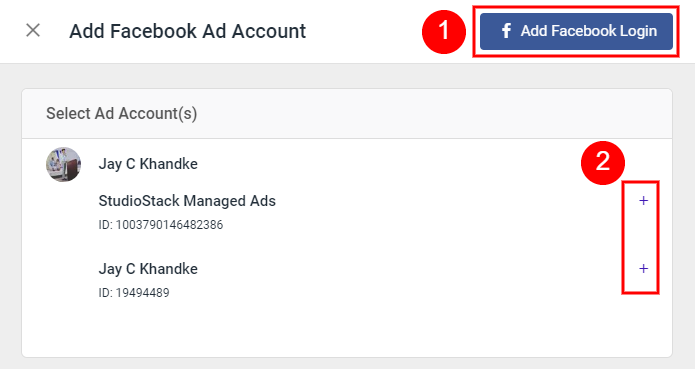Image resolution: width=695 pixels, height=369 pixels.
Task: Click the red circle marker numbered 2
Action: click(x=603, y=163)
